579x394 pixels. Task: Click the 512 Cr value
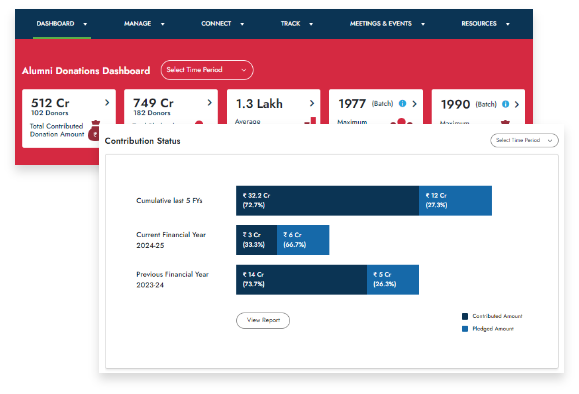tap(50, 103)
